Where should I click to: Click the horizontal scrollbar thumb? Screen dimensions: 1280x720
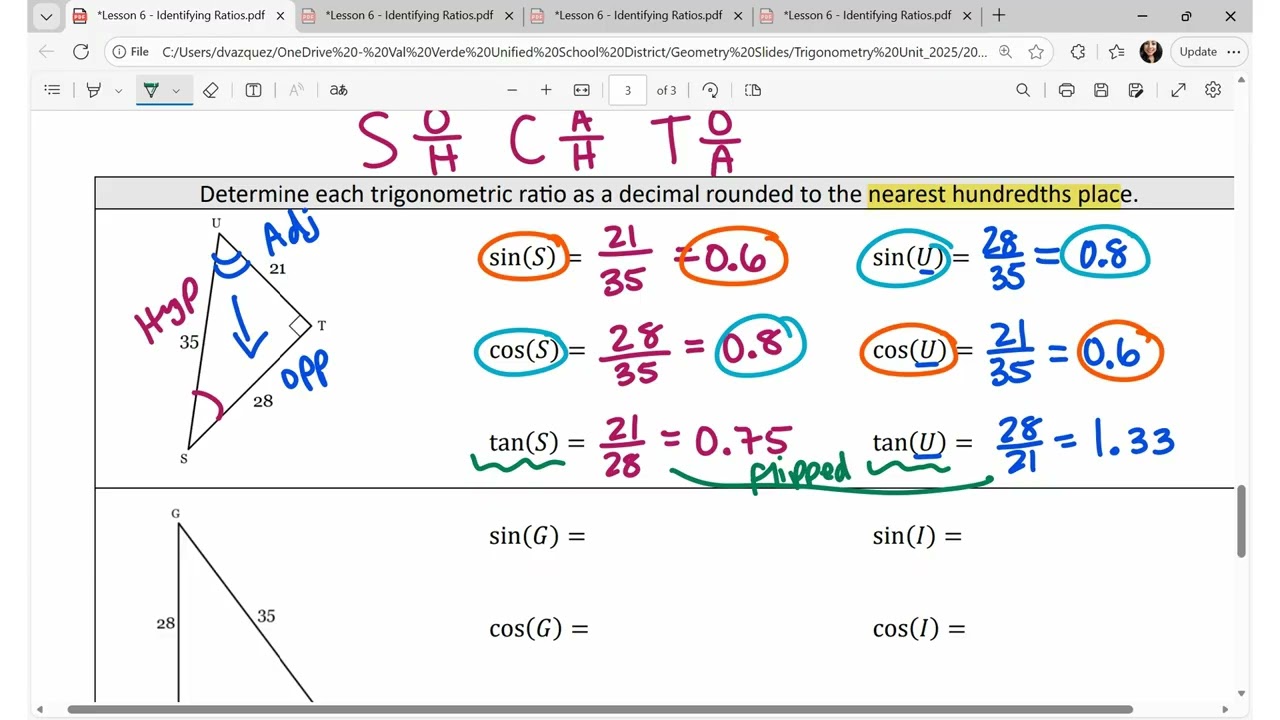pos(600,710)
